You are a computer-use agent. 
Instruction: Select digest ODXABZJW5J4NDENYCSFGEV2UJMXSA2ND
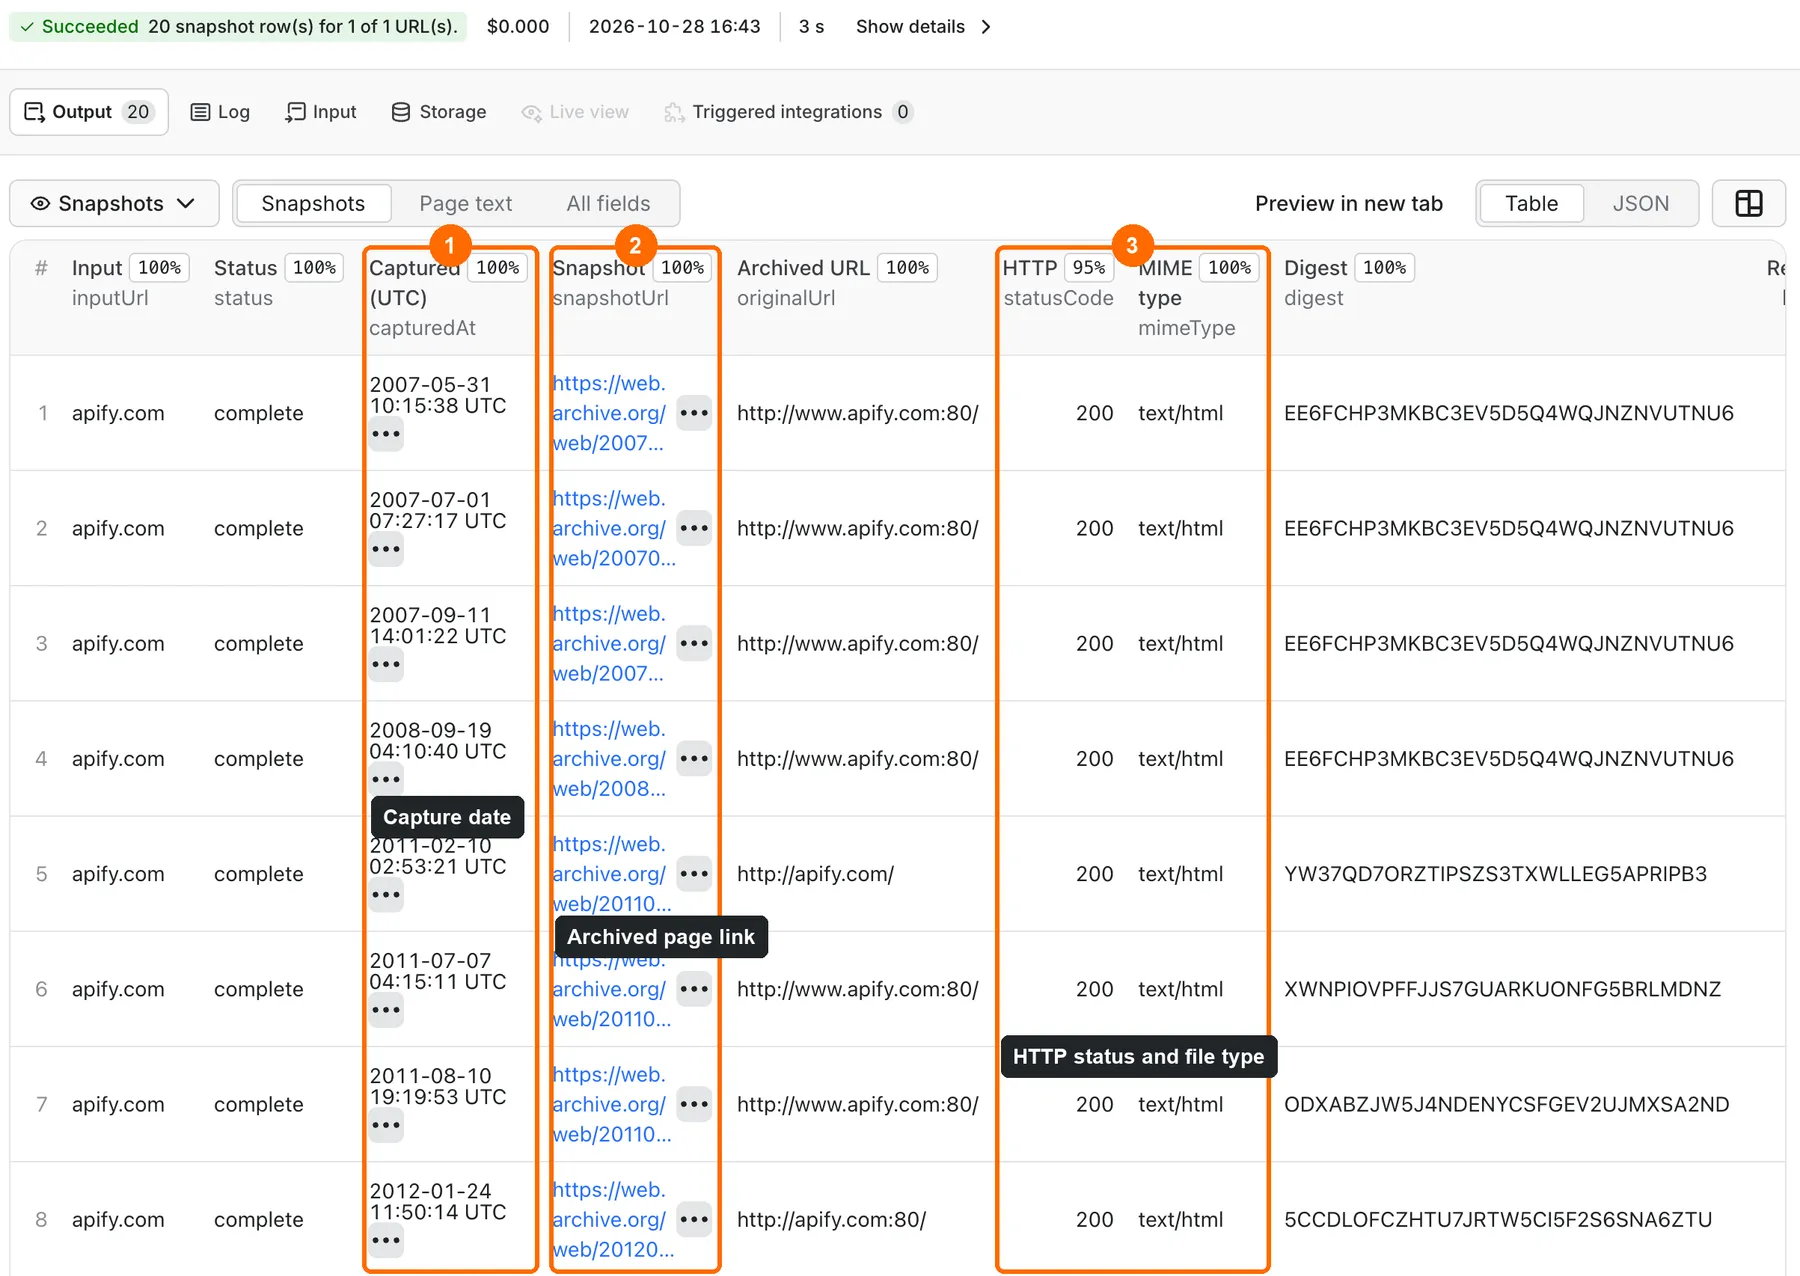pos(1506,1104)
